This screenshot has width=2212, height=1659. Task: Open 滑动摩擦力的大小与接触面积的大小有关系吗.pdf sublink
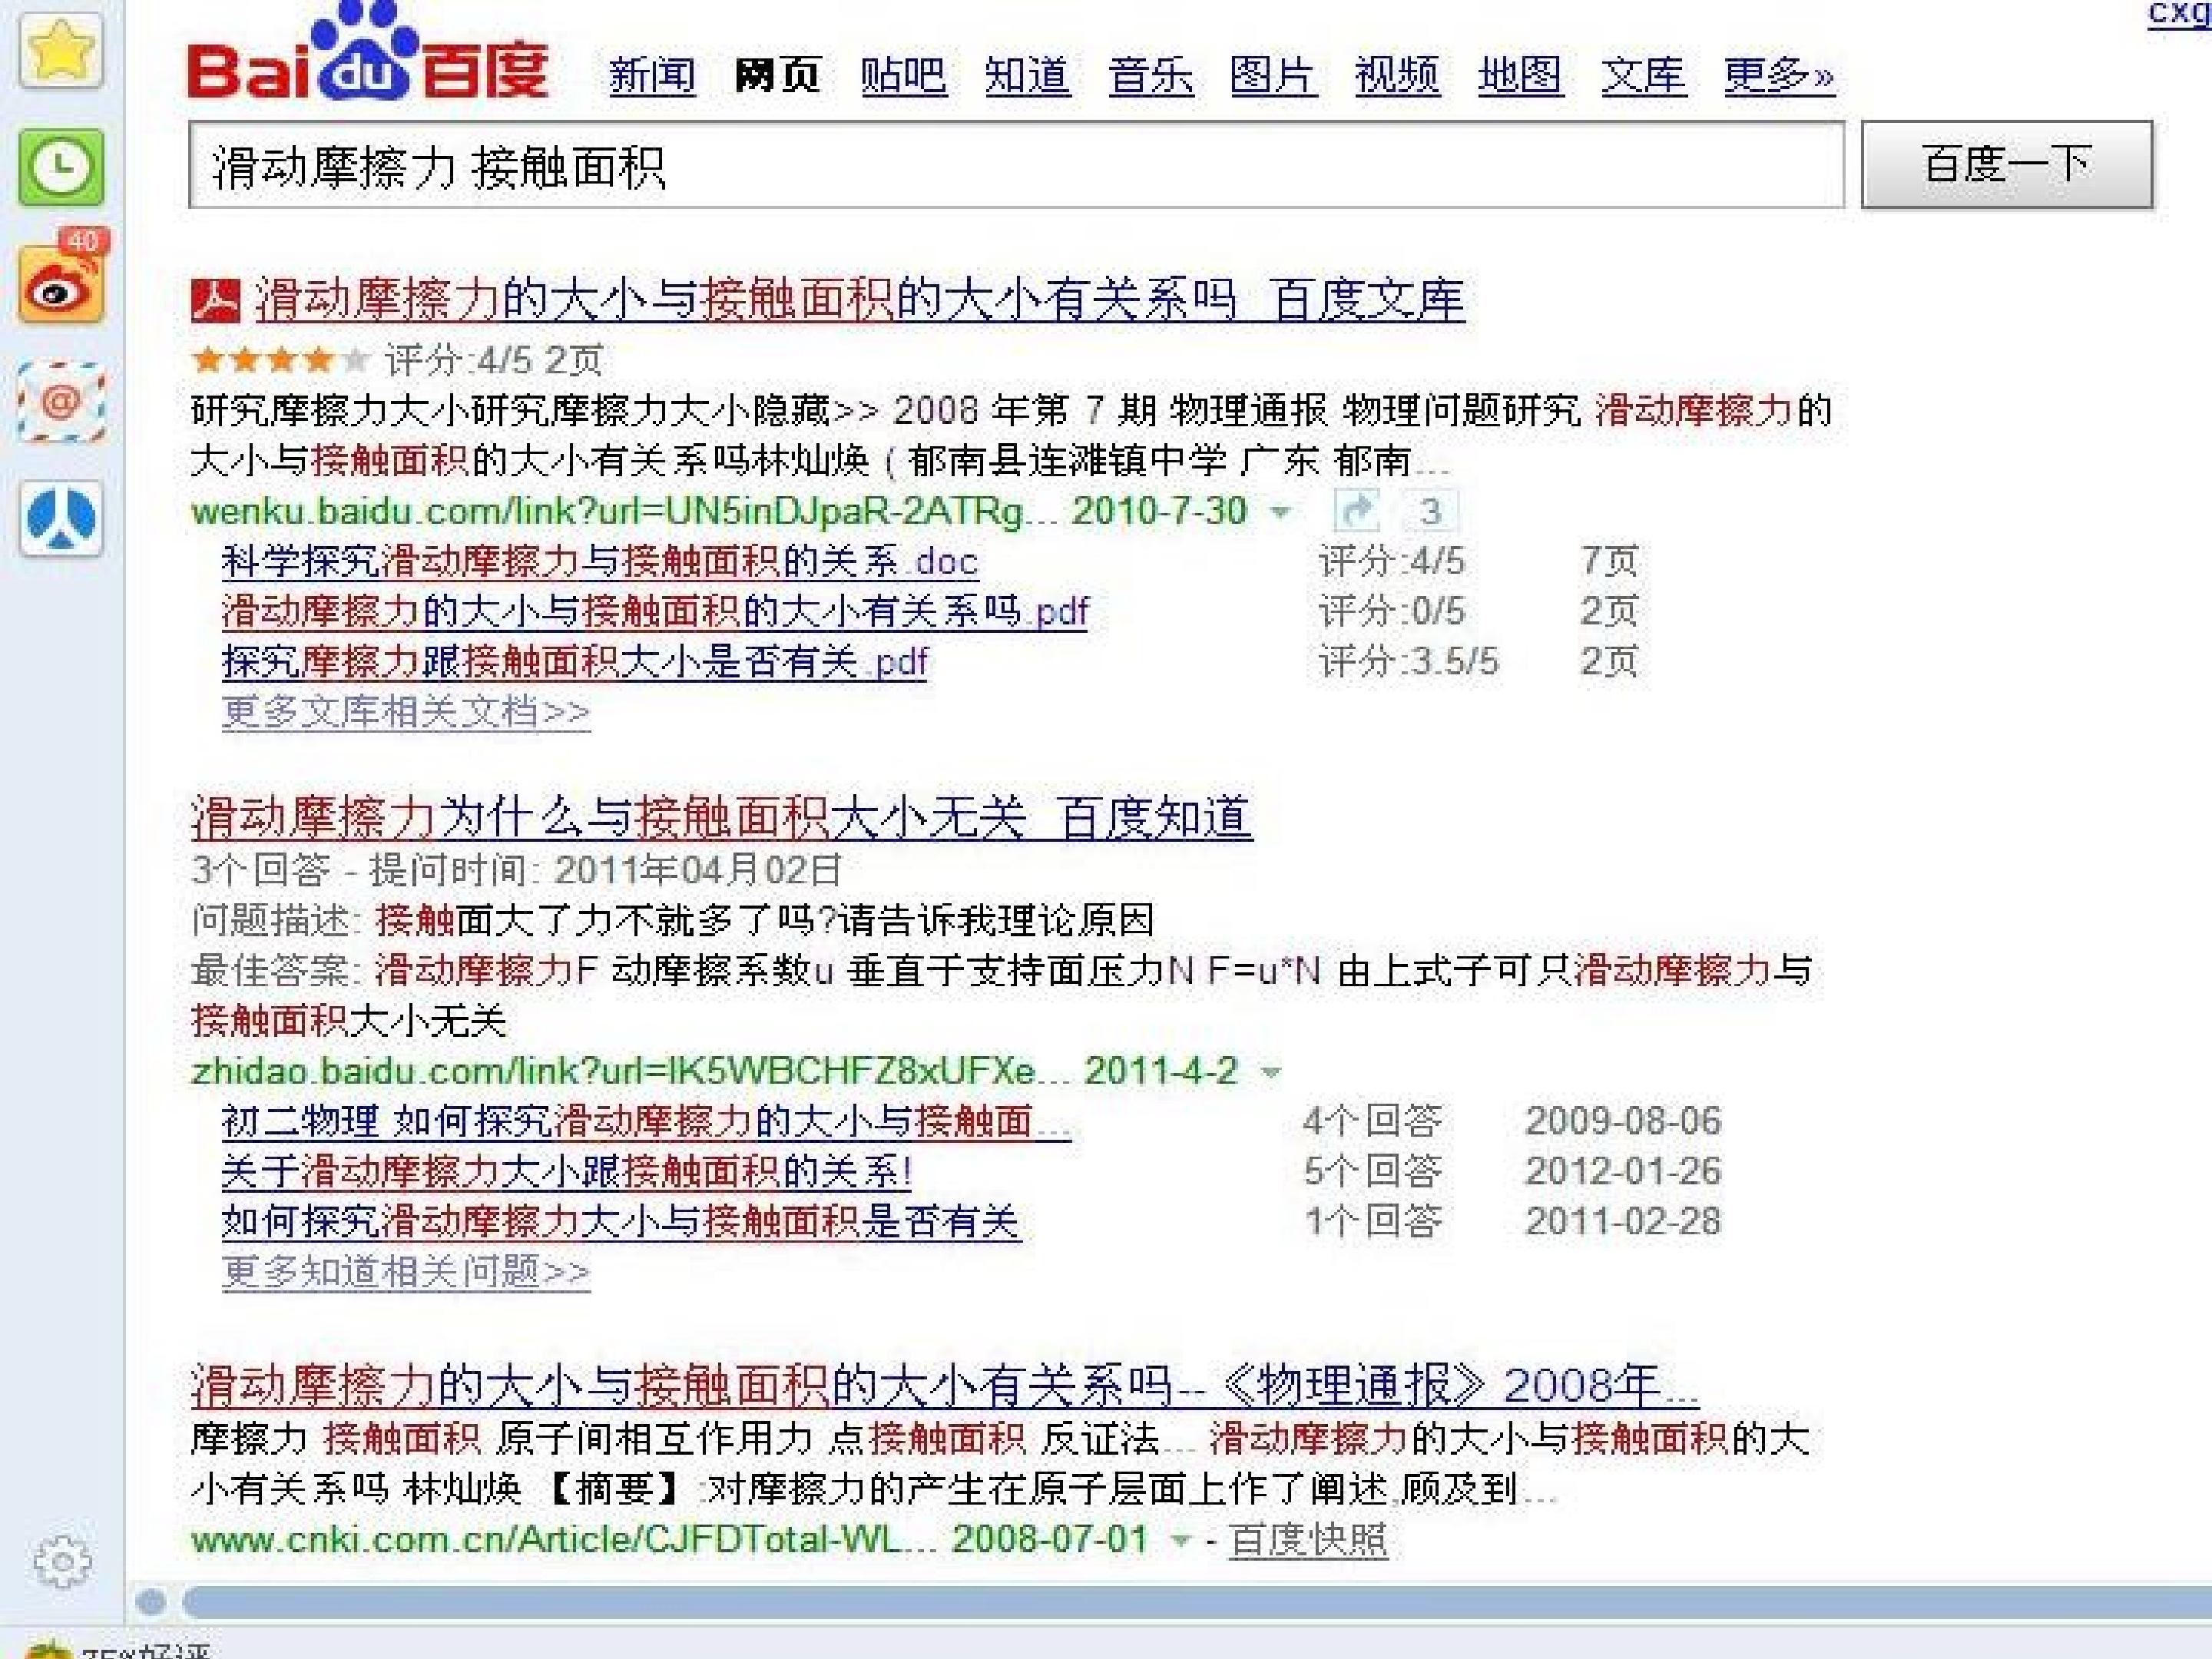tap(655, 611)
